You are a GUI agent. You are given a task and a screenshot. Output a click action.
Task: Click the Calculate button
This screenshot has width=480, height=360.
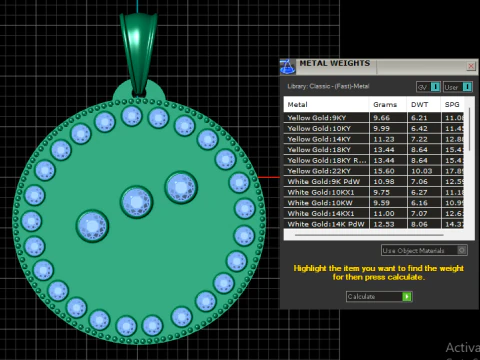(379, 296)
